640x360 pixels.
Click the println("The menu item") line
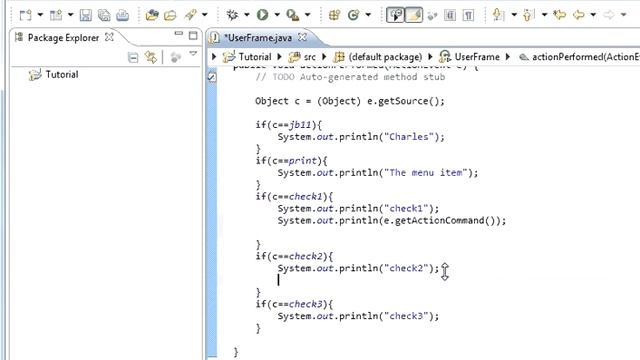pos(378,173)
